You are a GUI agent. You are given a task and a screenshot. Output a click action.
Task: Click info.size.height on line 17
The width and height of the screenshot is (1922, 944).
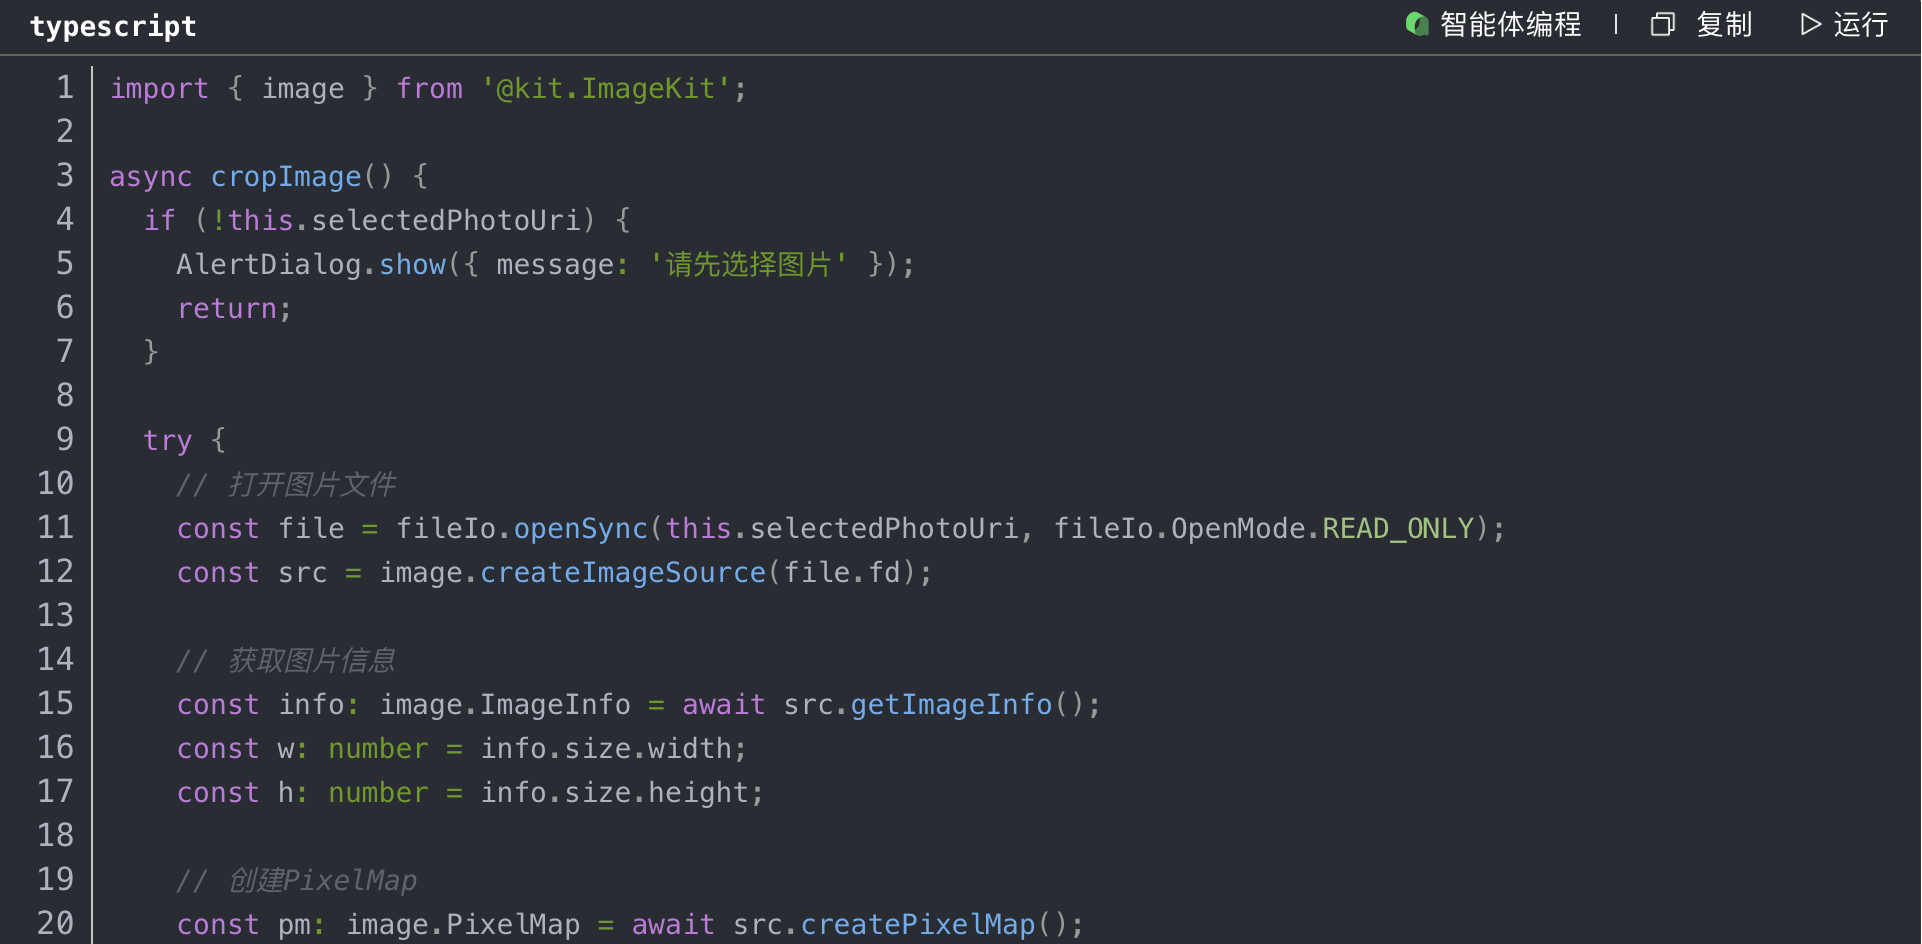pos(615,793)
